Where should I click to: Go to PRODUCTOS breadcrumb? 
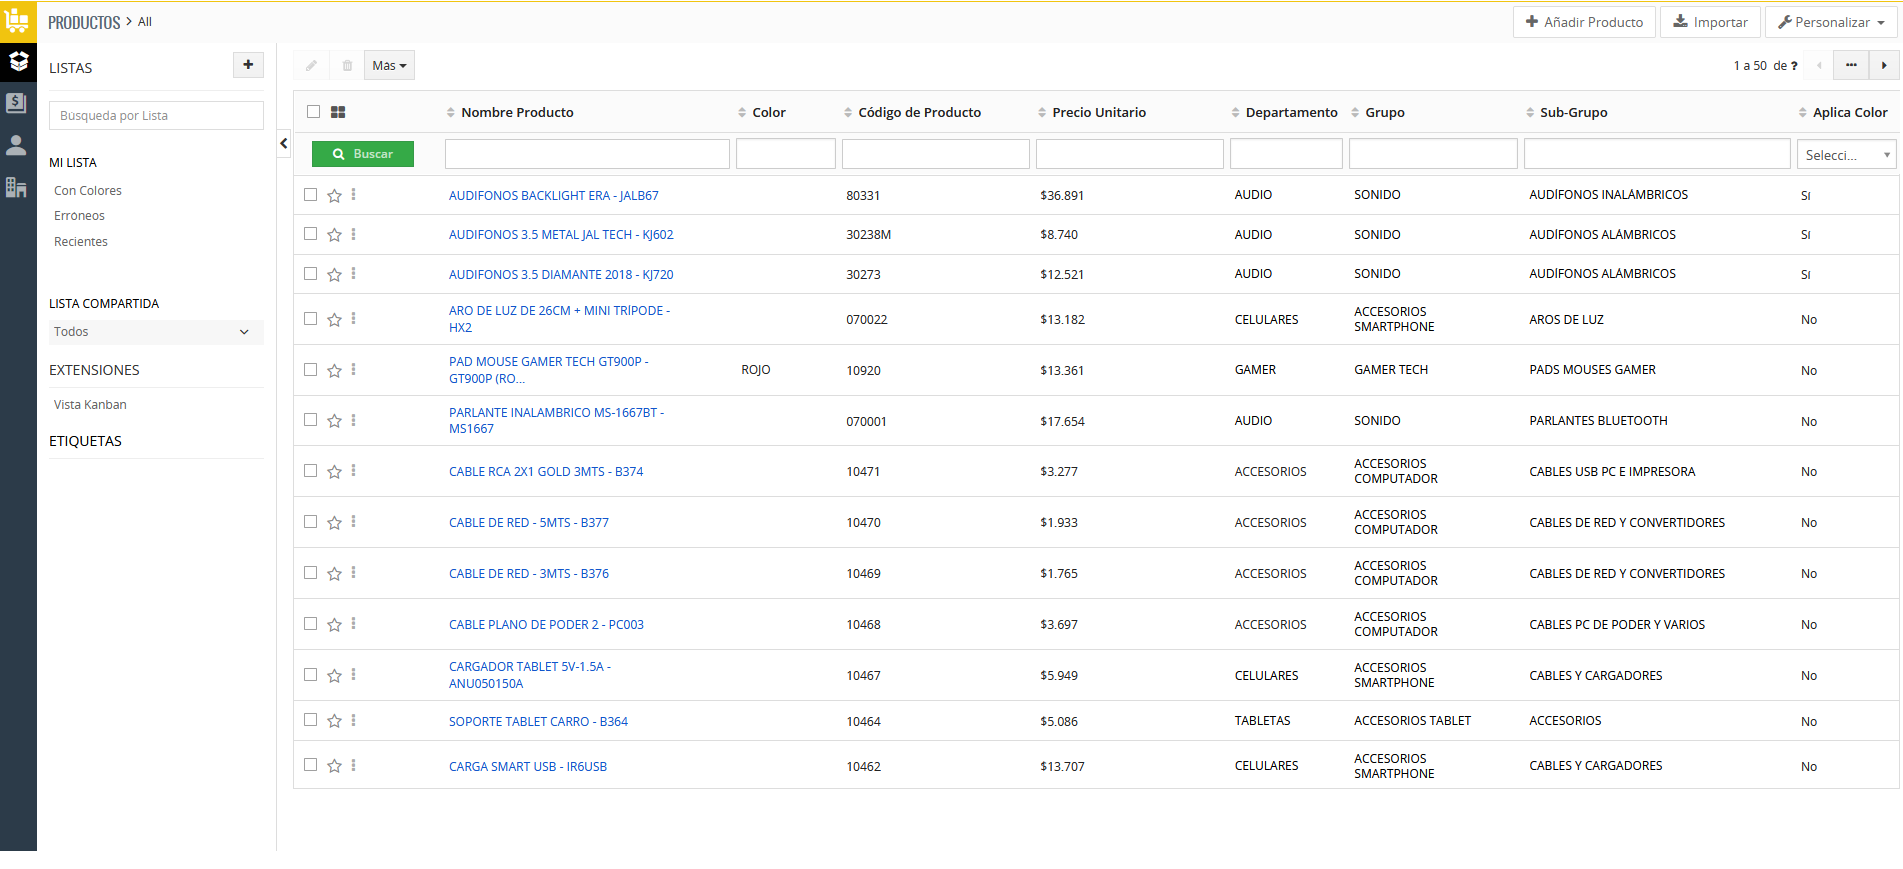click(x=84, y=22)
